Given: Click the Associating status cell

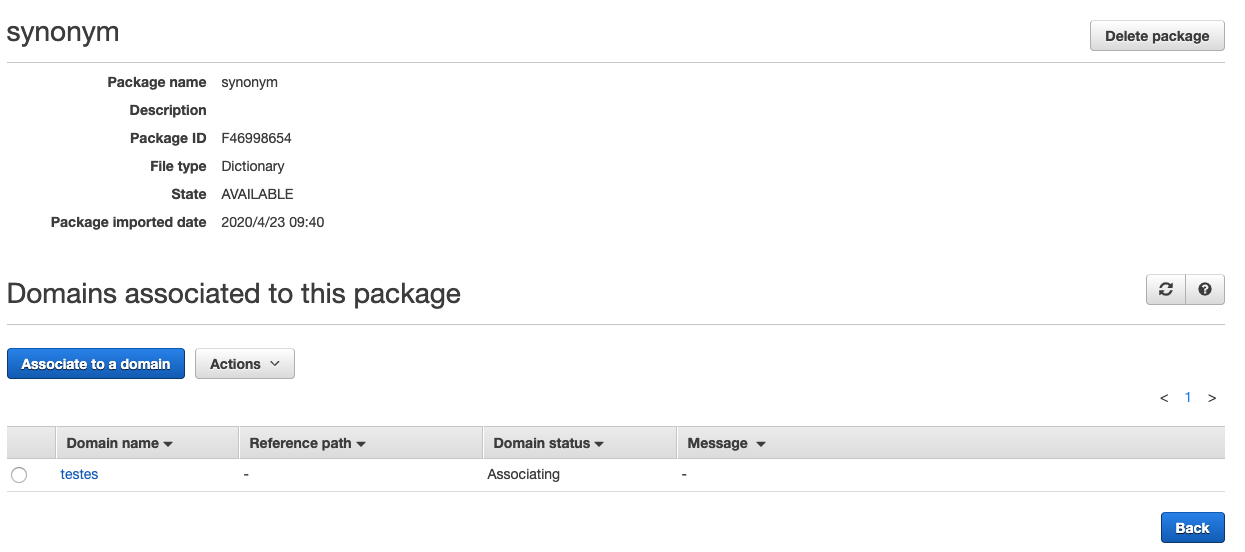Looking at the screenshot, I should [523, 474].
